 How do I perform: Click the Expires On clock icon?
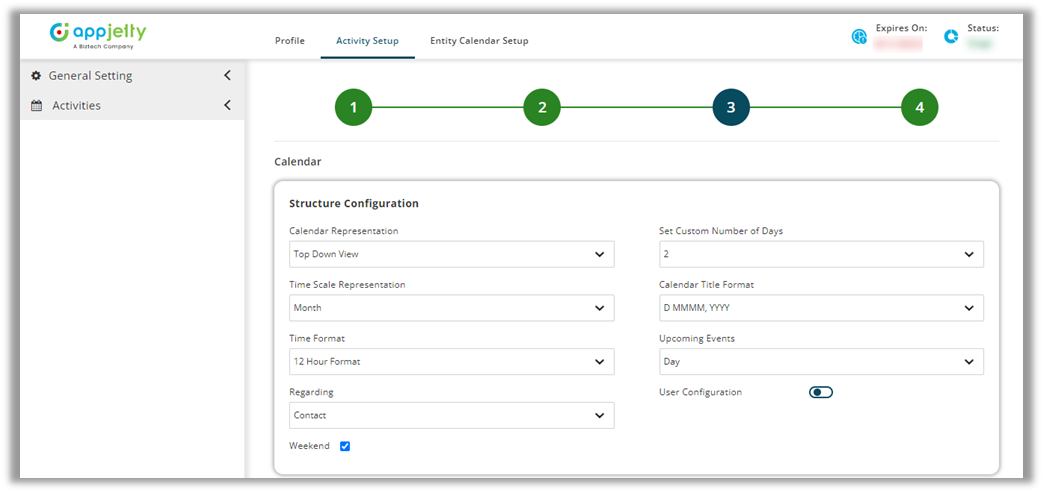tap(858, 37)
